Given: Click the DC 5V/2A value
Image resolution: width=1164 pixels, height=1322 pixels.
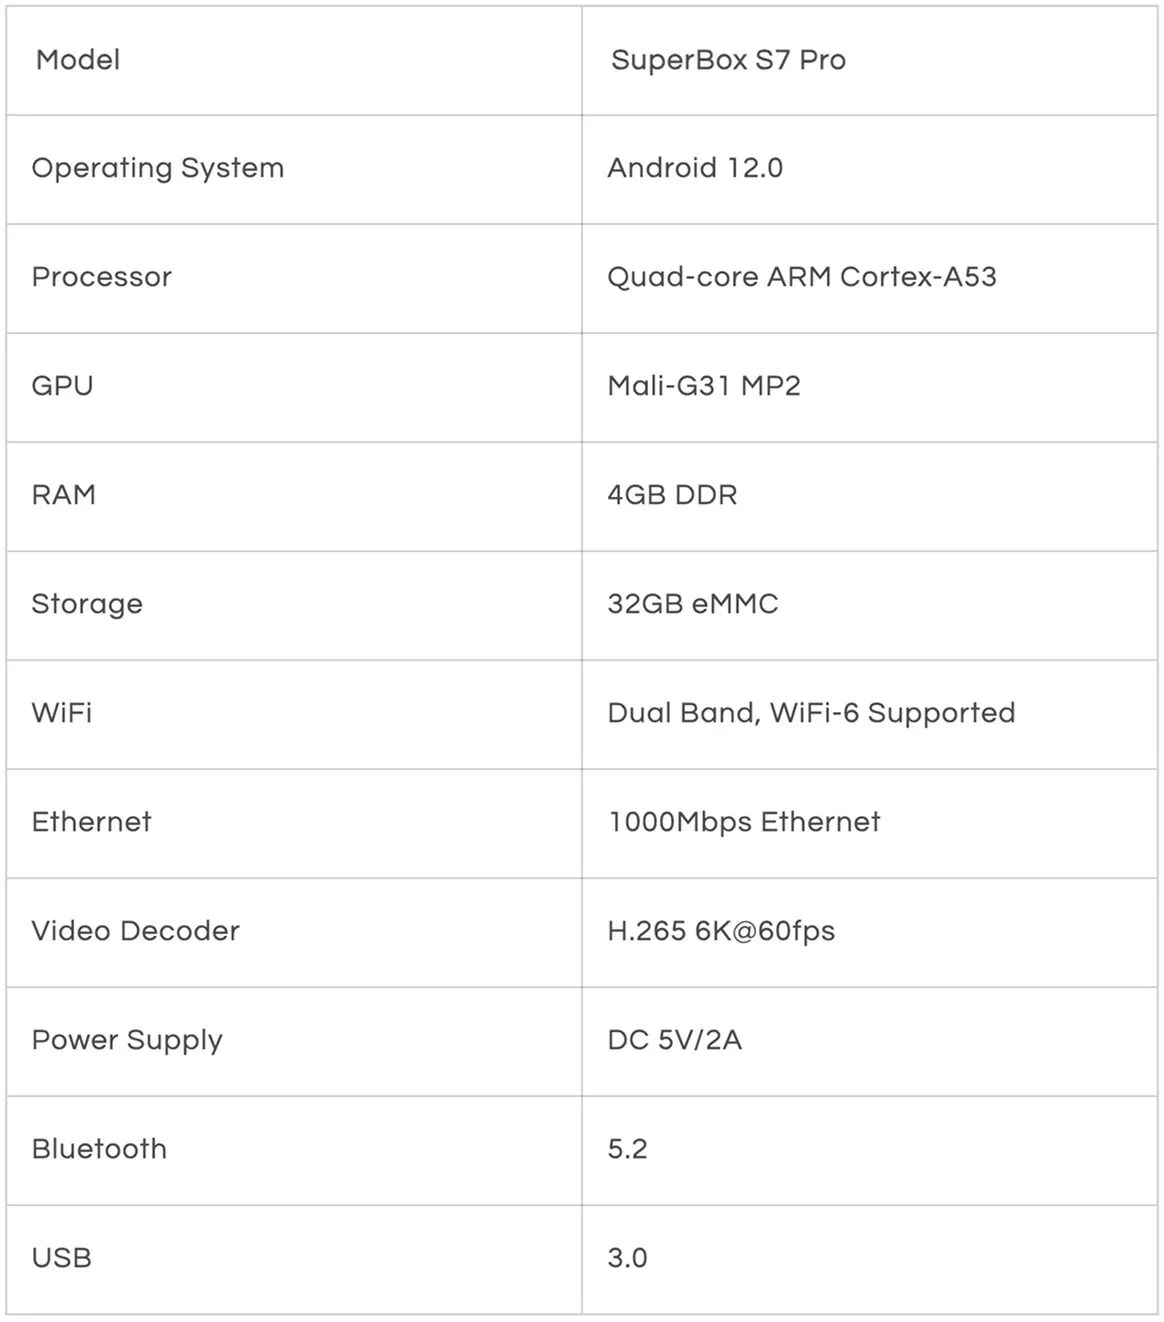Looking at the screenshot, I should click(x=675, y=1040).
